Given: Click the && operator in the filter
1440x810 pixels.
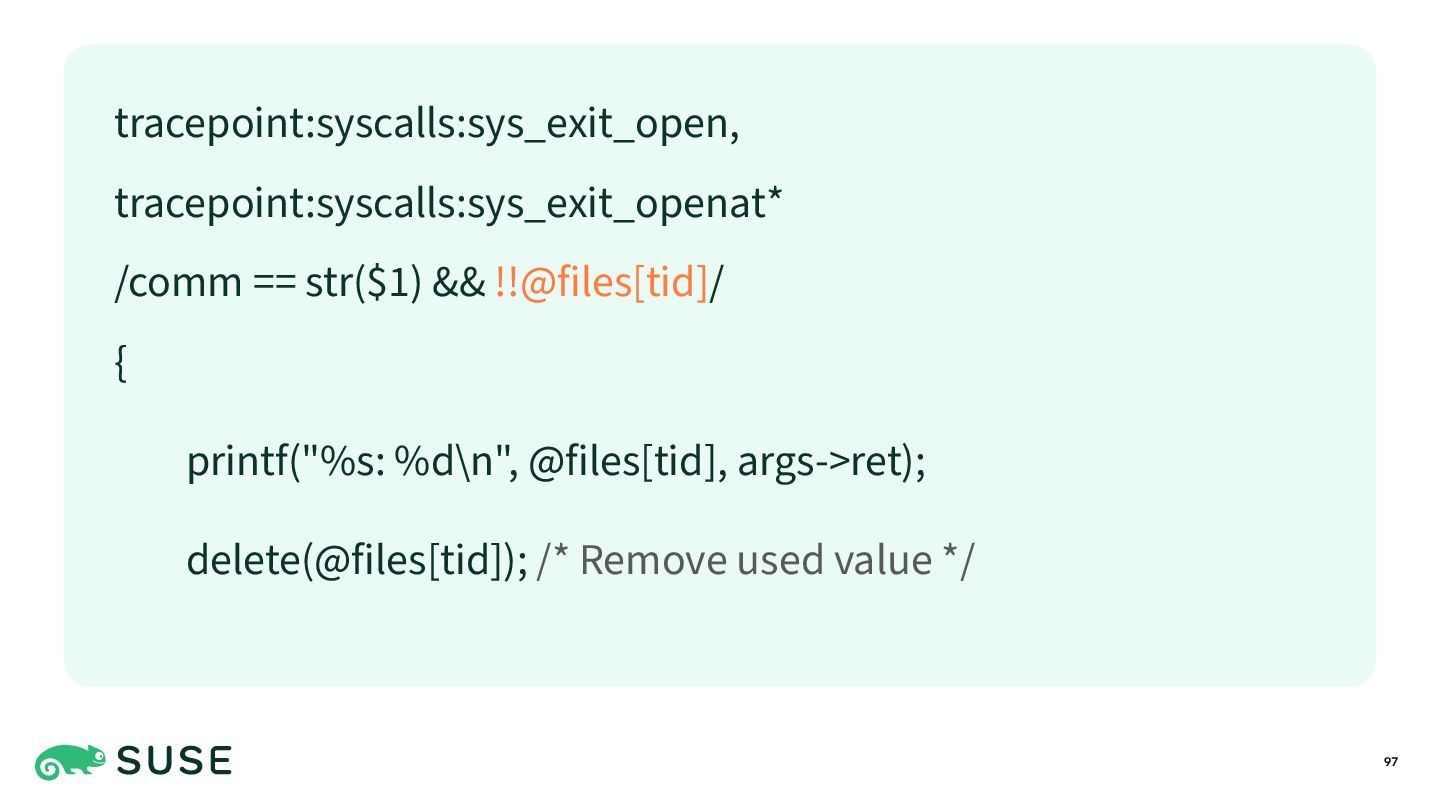Looking at the screenshot, I should (x=458, y=283).
